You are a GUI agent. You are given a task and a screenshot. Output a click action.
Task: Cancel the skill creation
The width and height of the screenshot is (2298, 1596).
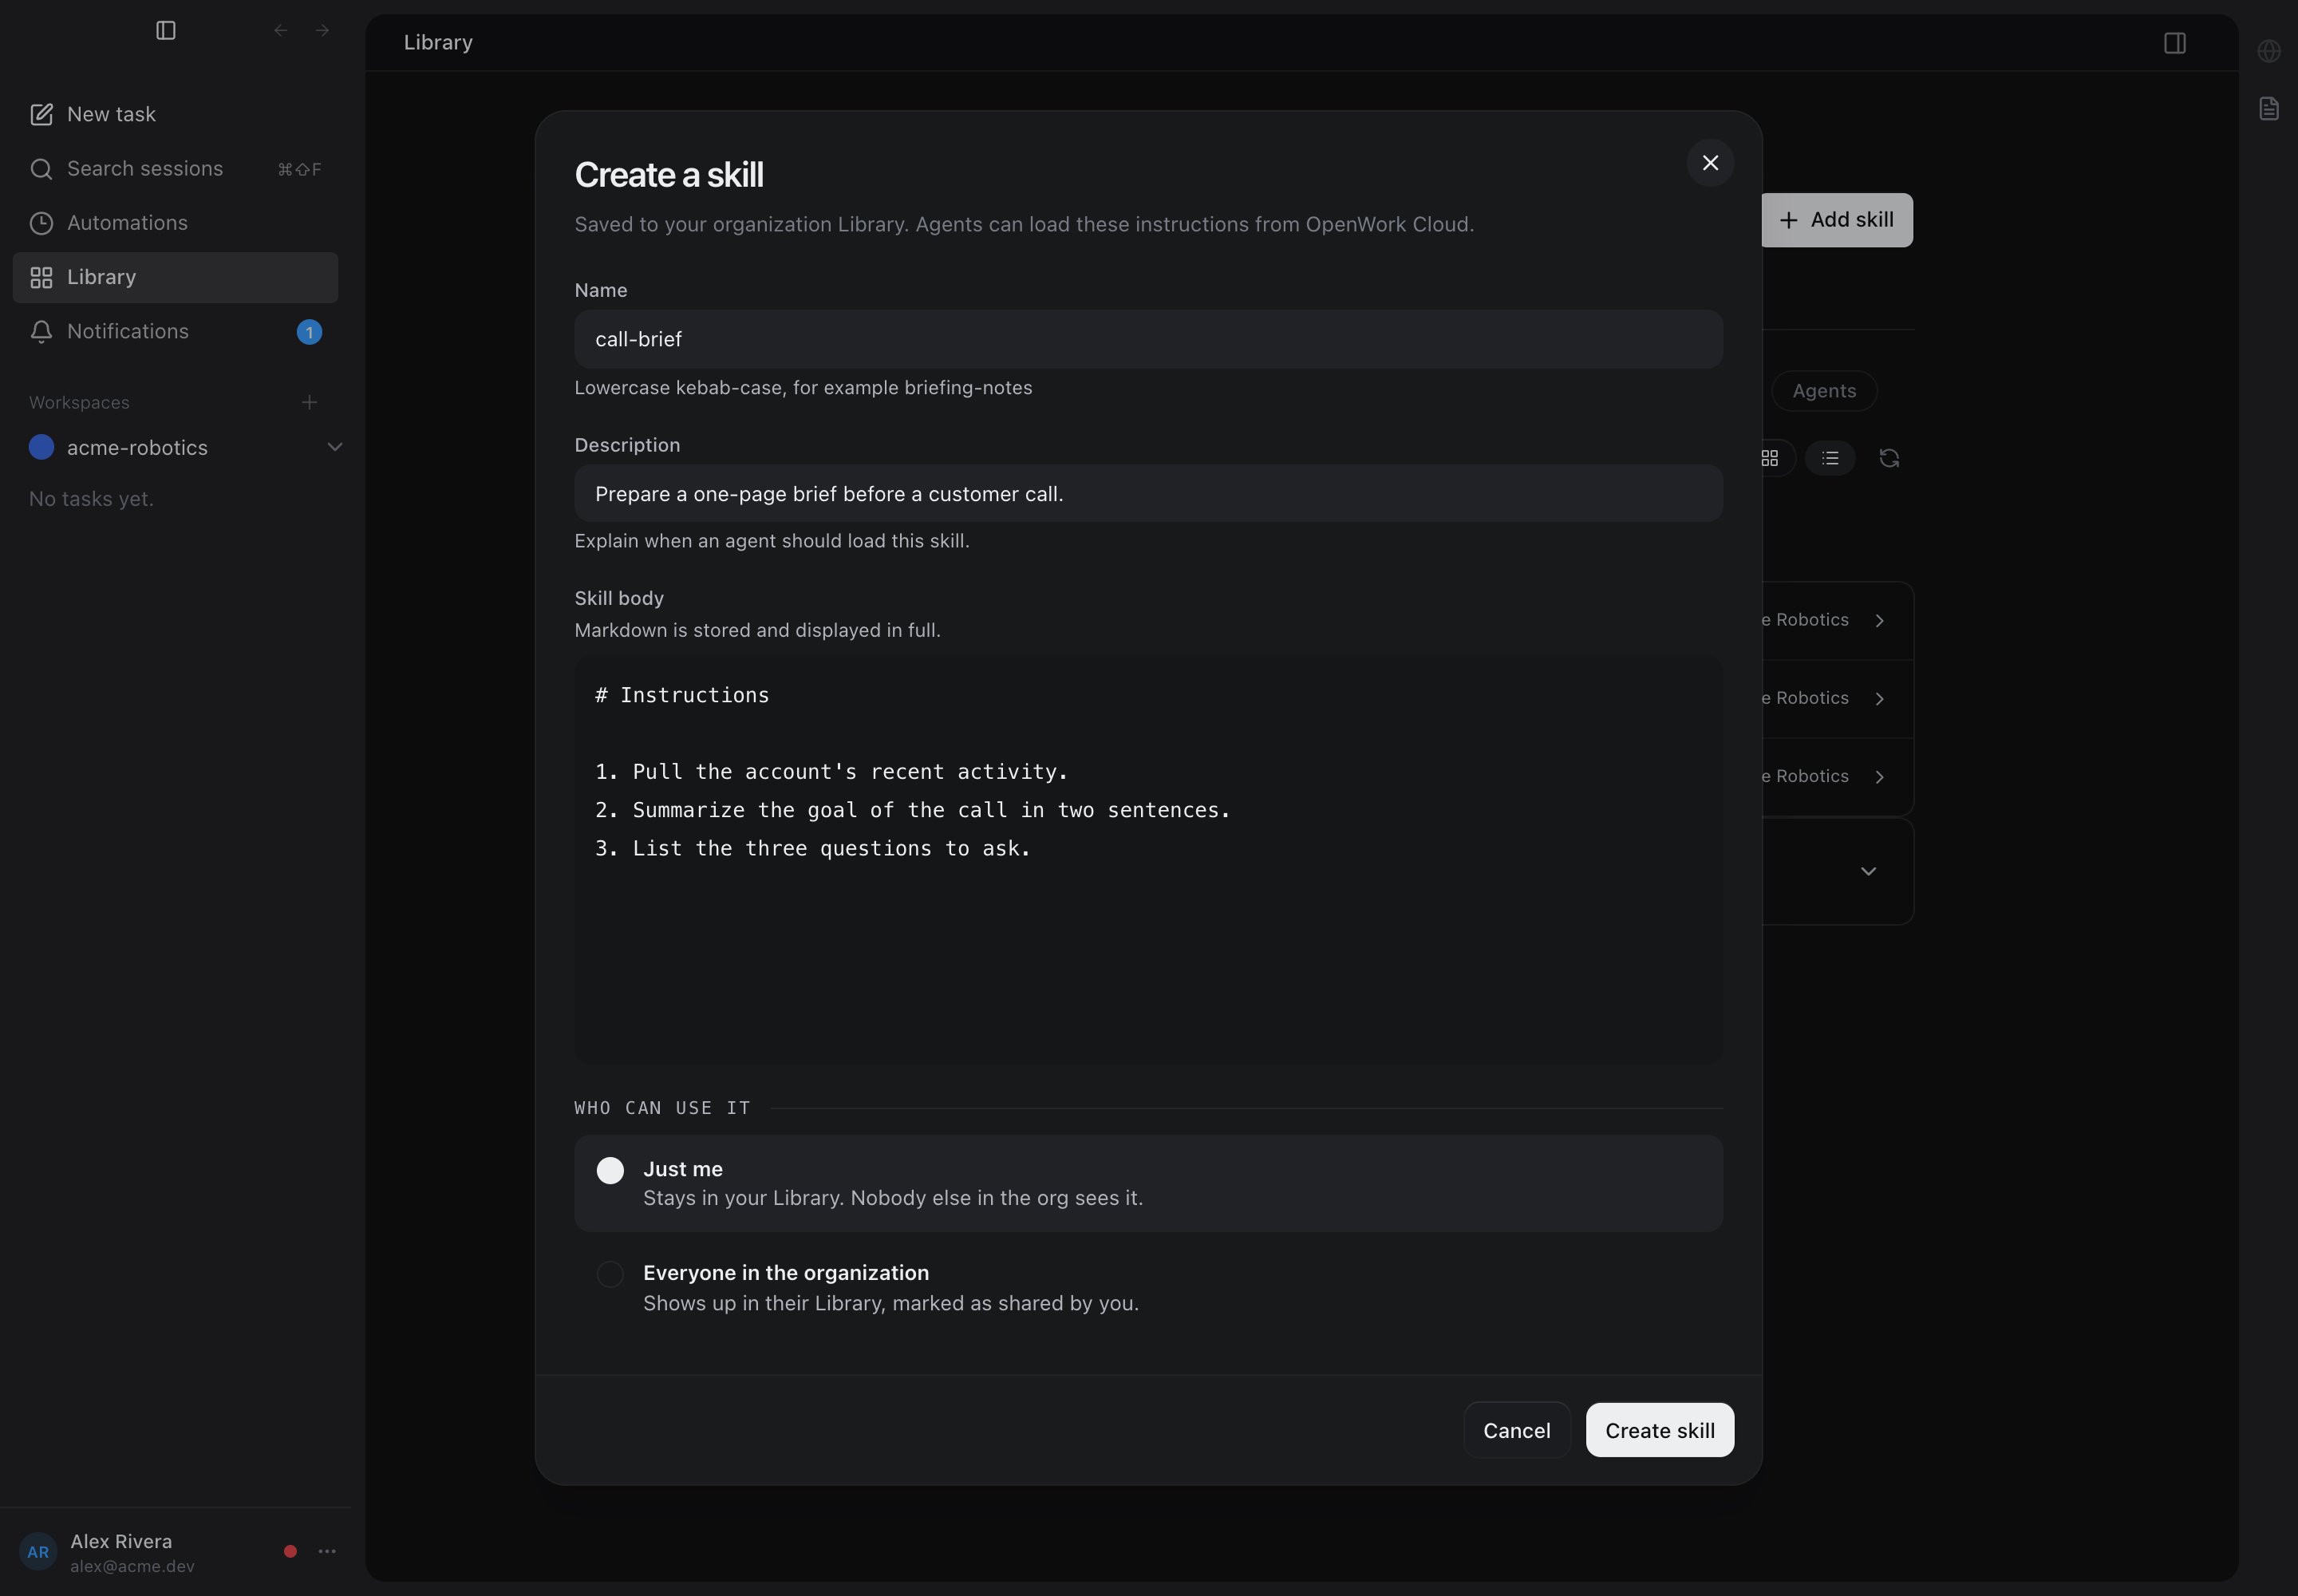tap(1516, 1430)
